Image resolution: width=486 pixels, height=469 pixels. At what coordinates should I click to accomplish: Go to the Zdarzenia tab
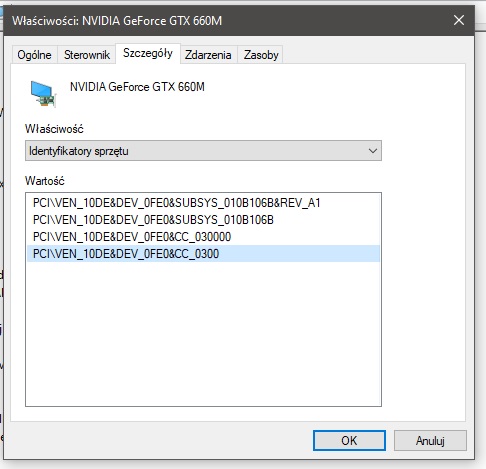tap(208, 55)
